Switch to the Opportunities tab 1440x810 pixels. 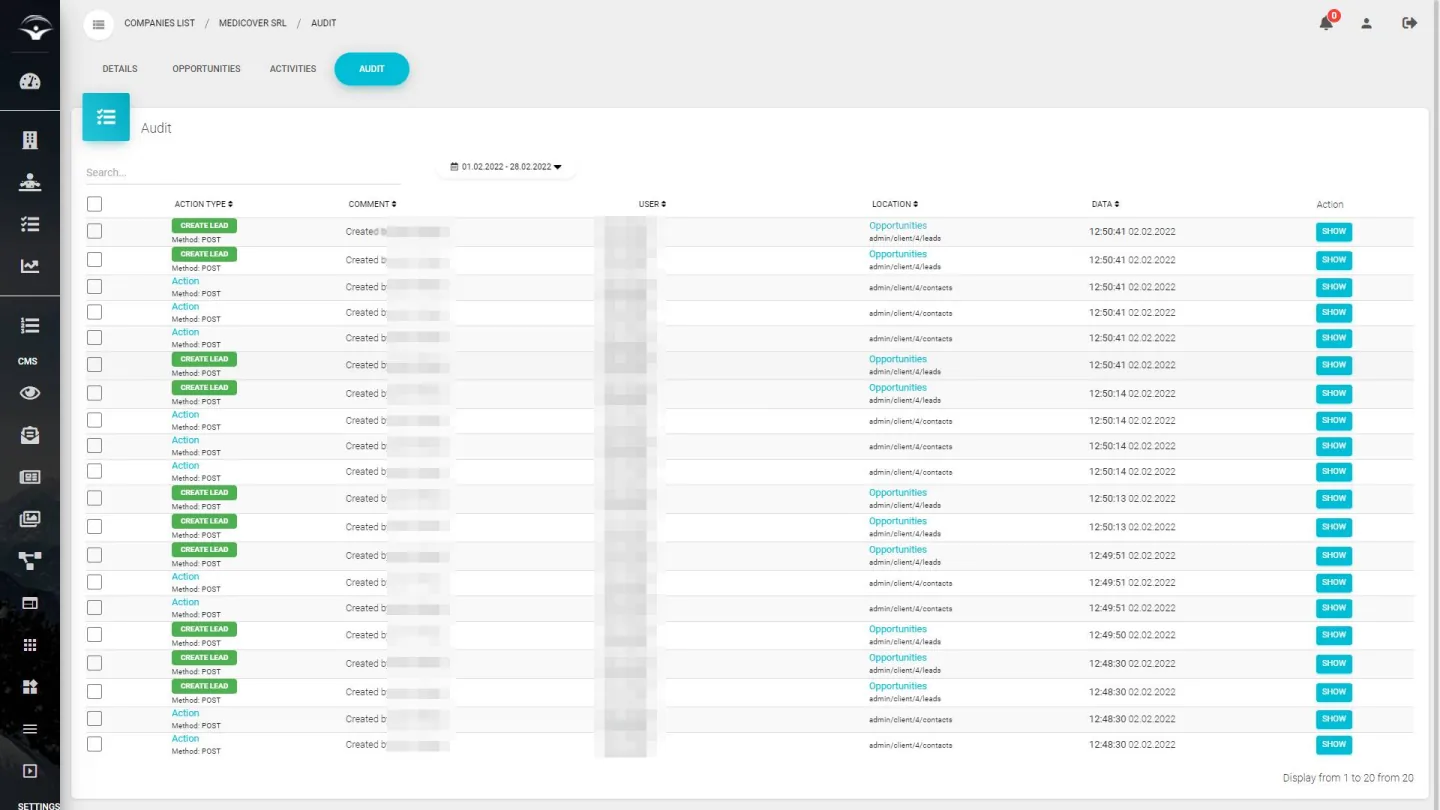(x=206, y=69)
